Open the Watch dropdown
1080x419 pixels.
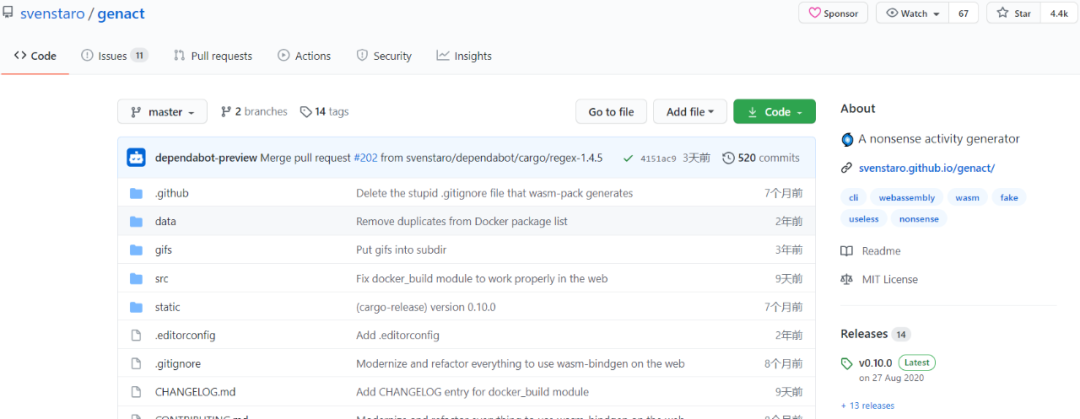pyautogui.click(x=913, y=13)
